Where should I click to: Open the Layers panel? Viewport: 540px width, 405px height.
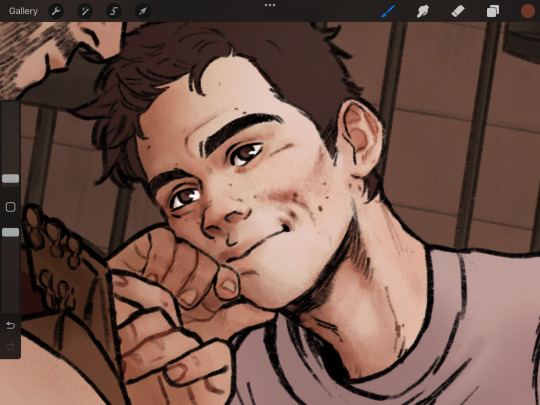(x=493, y=11)
